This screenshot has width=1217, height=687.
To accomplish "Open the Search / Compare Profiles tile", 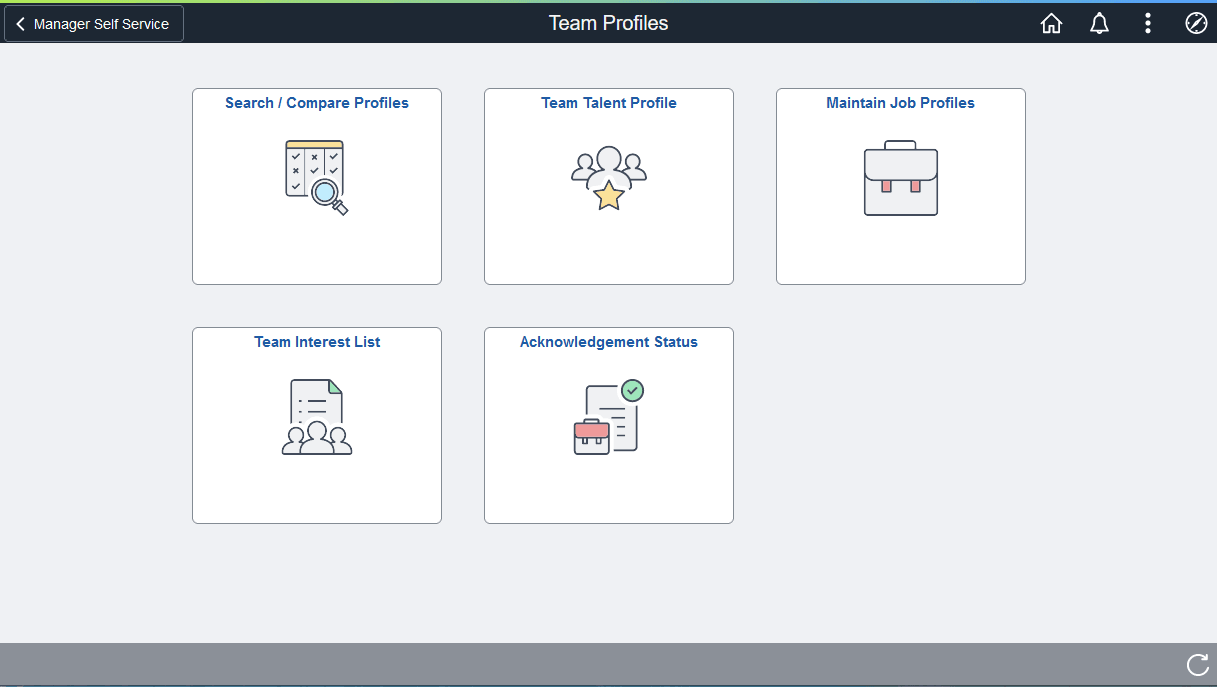I will tap(317, 186).
